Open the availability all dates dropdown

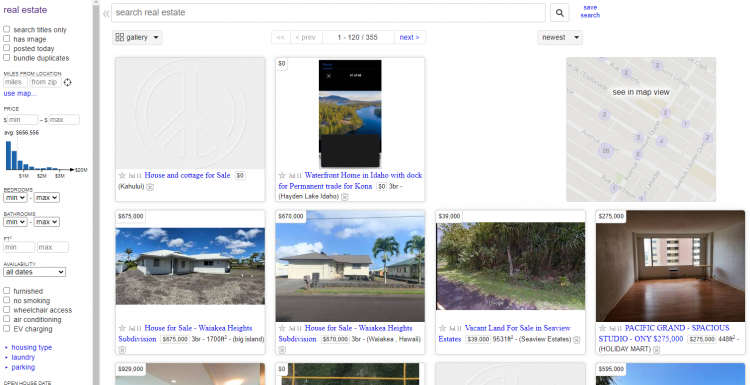coord(34,272)
